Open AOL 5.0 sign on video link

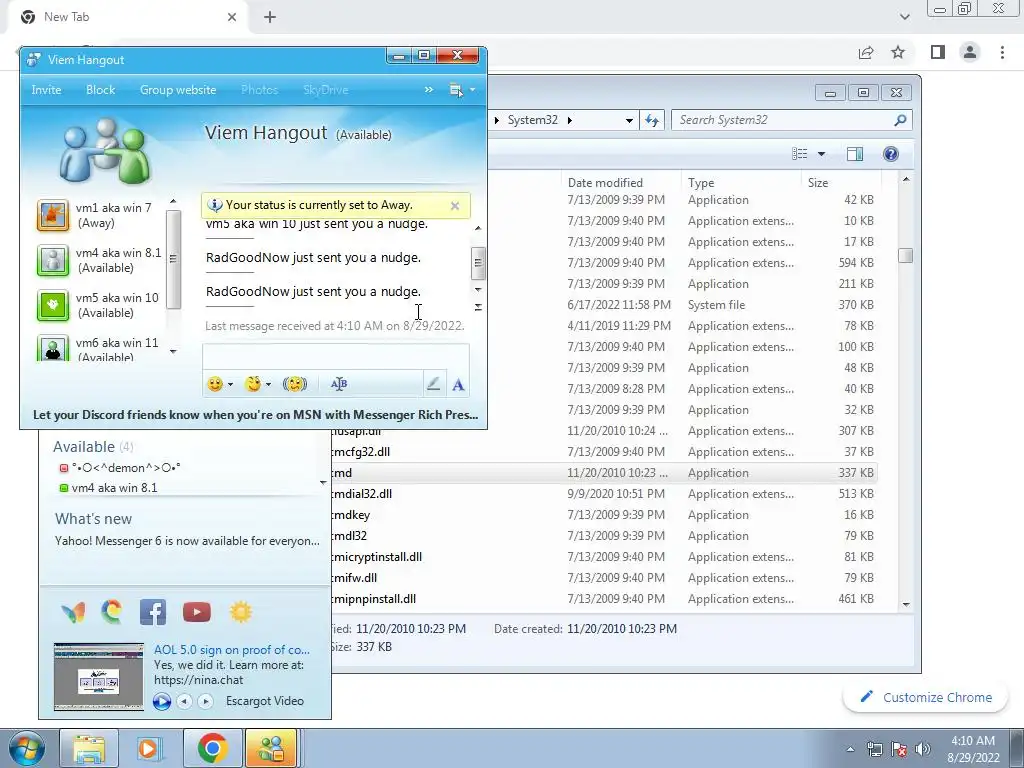click(232, 650)
